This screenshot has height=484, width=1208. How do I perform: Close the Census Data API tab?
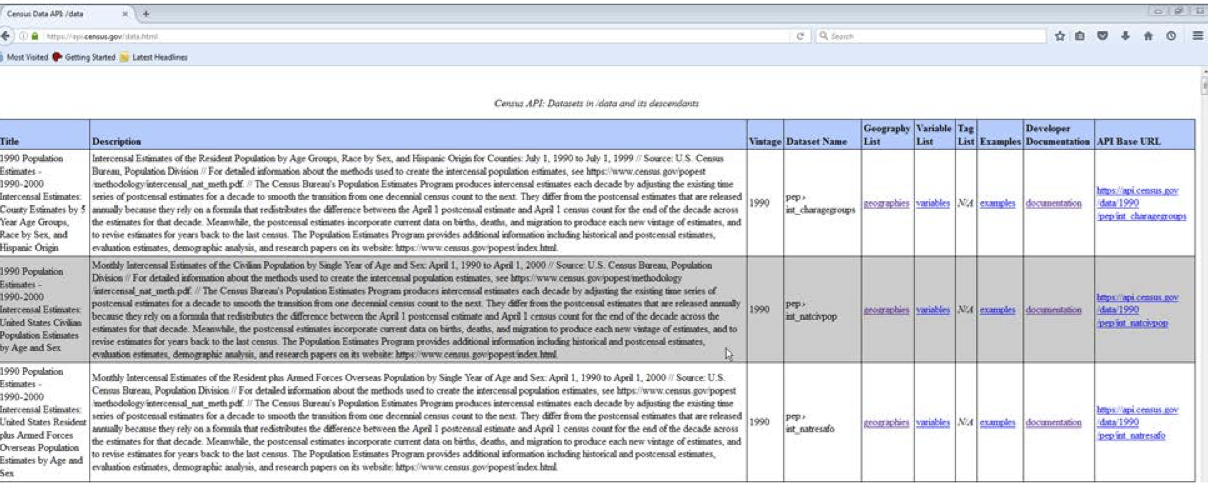tap(124, 14)
